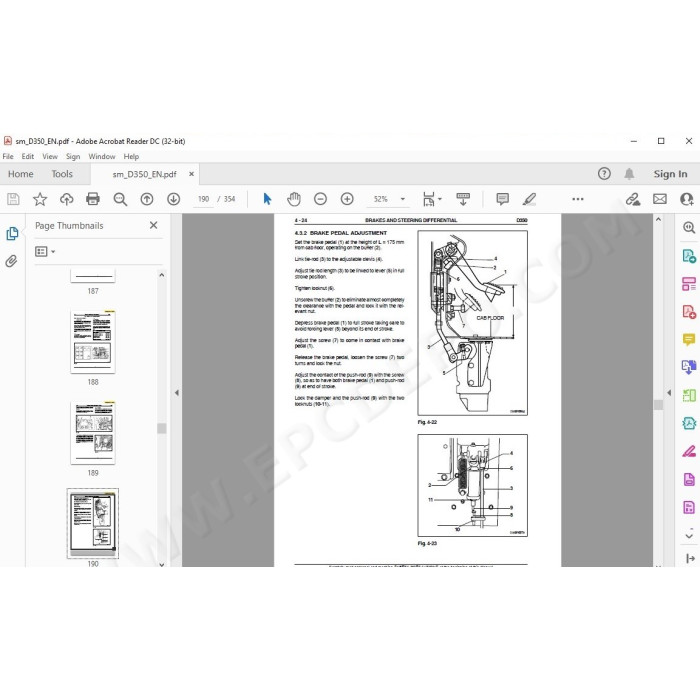Open the Window menu
The width and height of the screenshot is (700, 700).
click(102, 157)
